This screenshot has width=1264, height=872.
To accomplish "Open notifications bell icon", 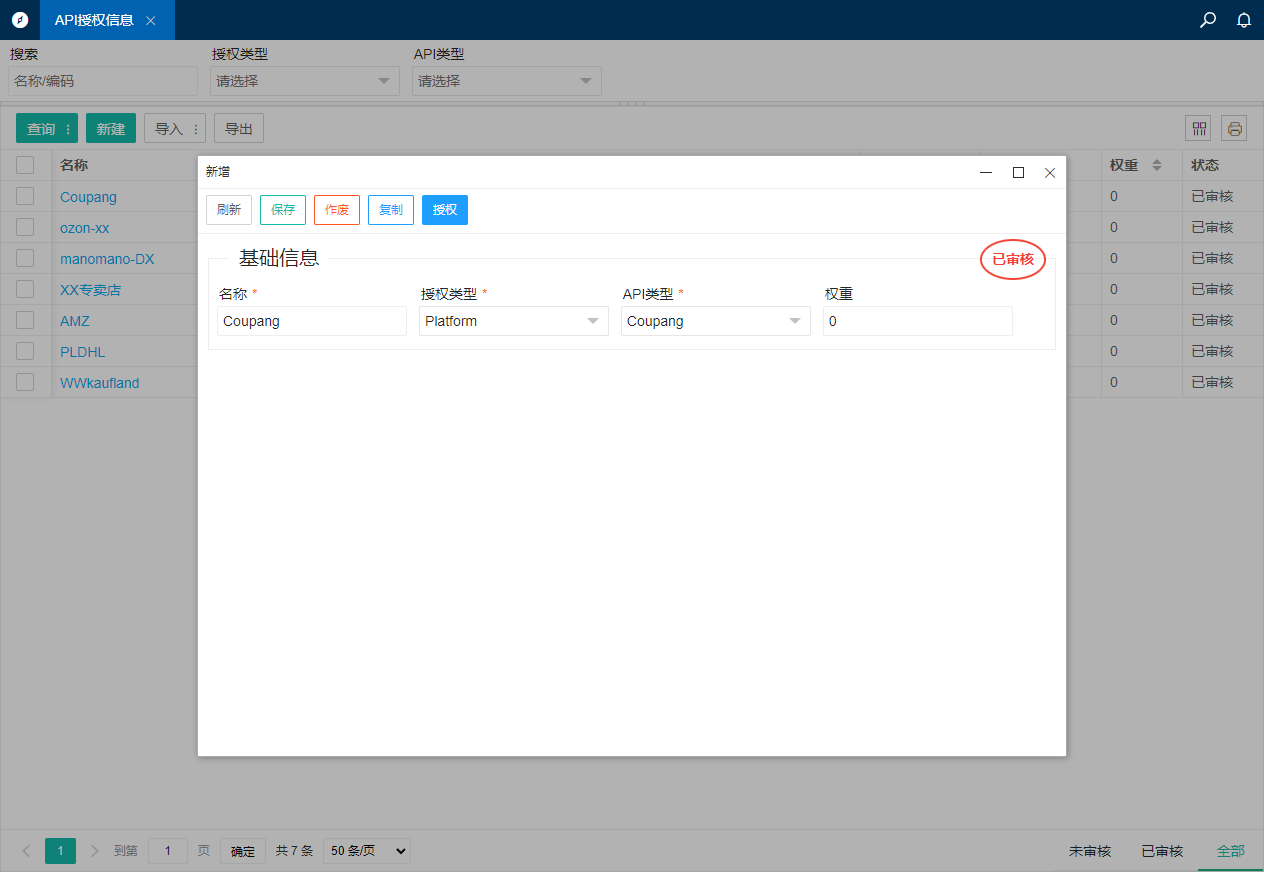I will point(1244,20).
